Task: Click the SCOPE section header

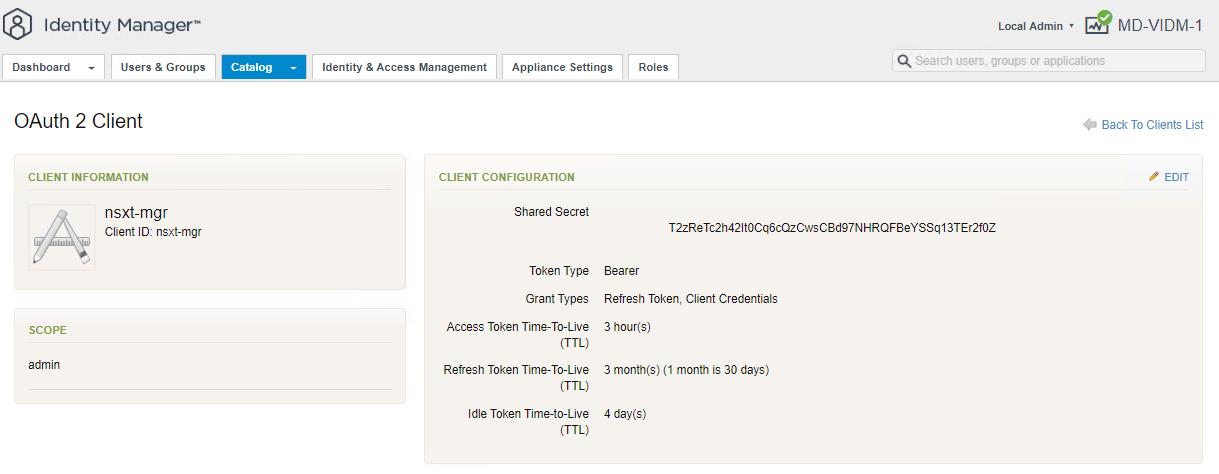Action: pos(47,330)
